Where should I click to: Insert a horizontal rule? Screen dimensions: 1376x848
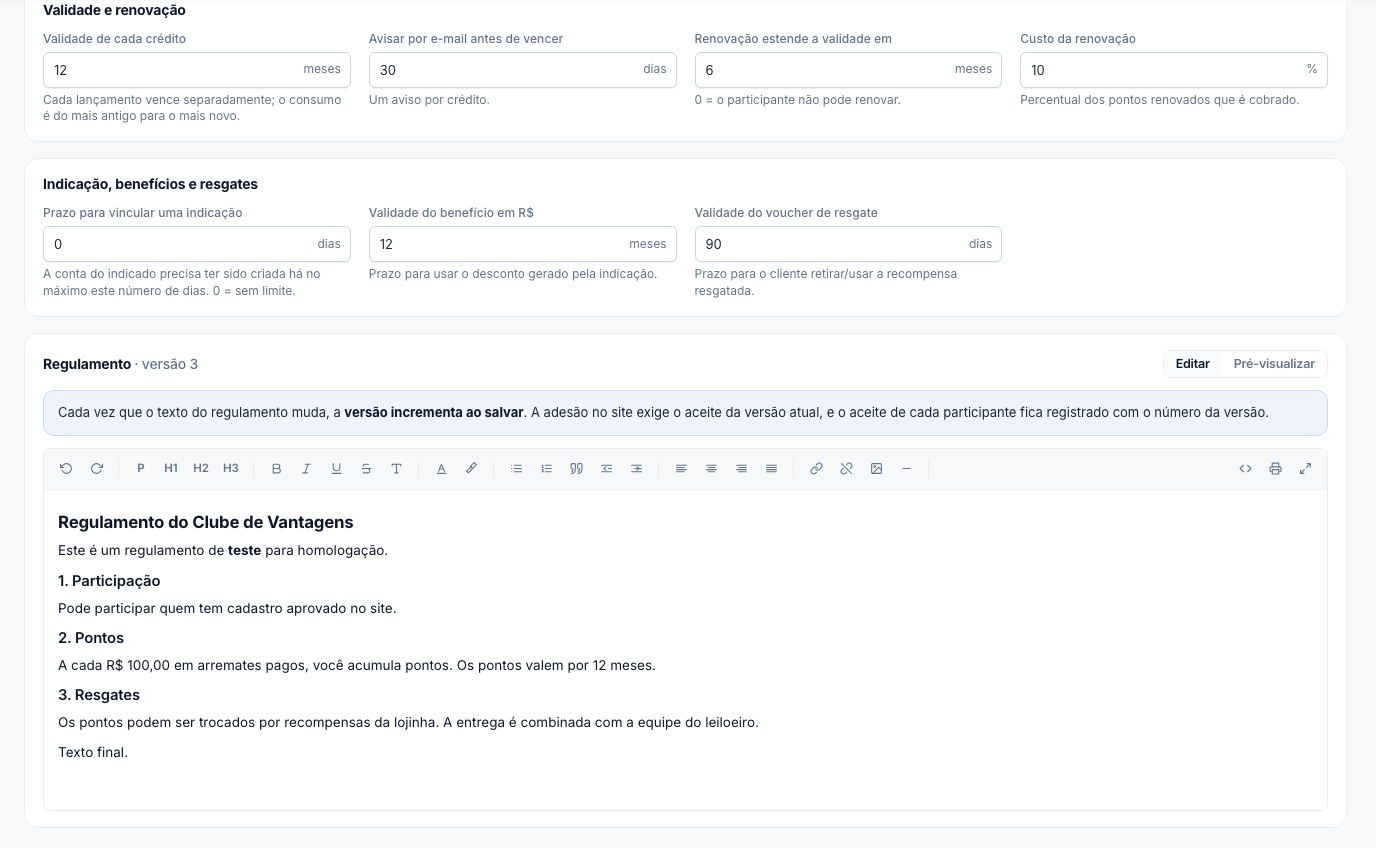[906, 468]
